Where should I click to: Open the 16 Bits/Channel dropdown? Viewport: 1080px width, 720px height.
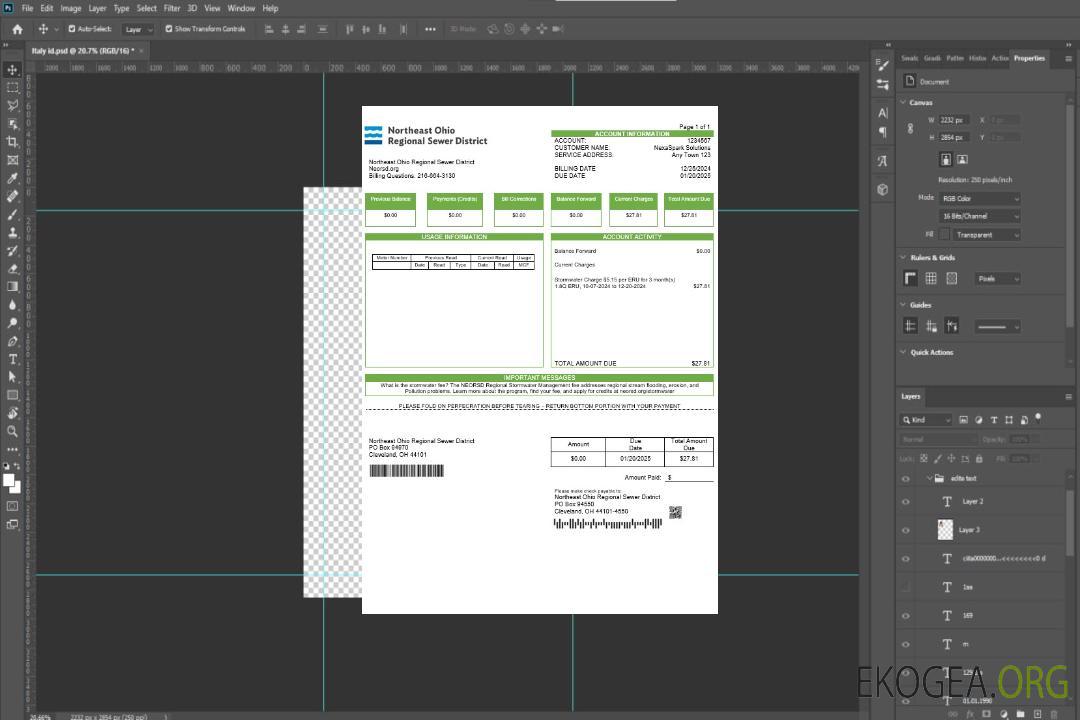979,216
